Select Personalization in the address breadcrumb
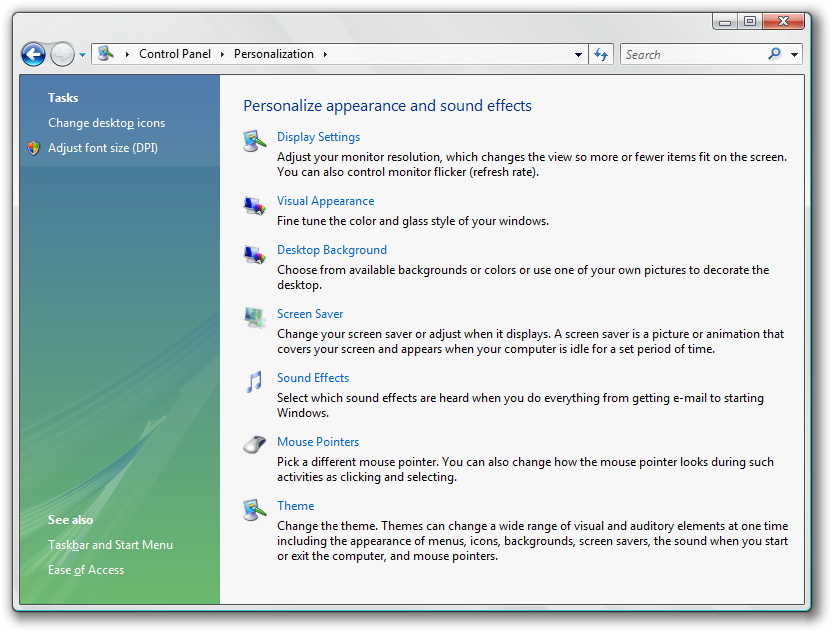This screenshot has width=832, height=632. [x=273, y=54]
